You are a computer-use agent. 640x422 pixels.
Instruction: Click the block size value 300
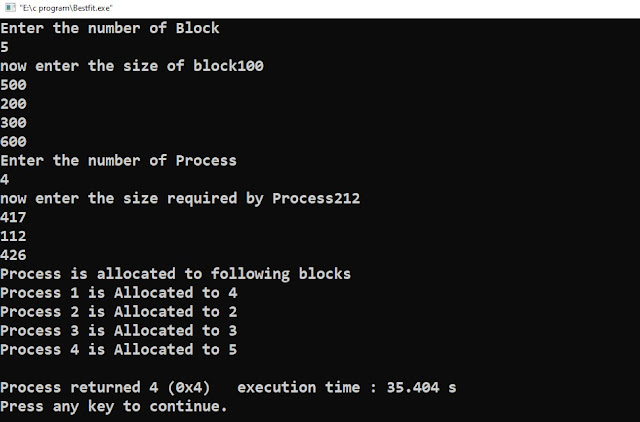tap(13, 123)
